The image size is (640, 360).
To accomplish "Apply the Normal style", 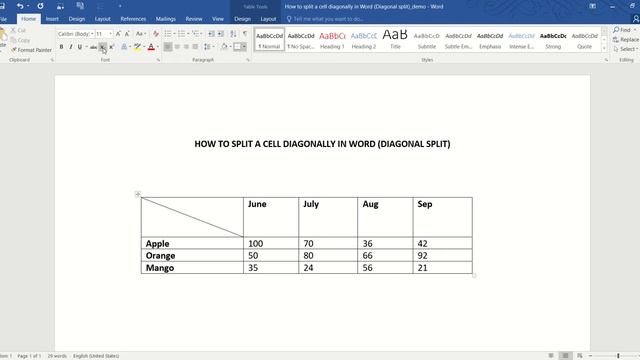I will click(x=269, y=40).
